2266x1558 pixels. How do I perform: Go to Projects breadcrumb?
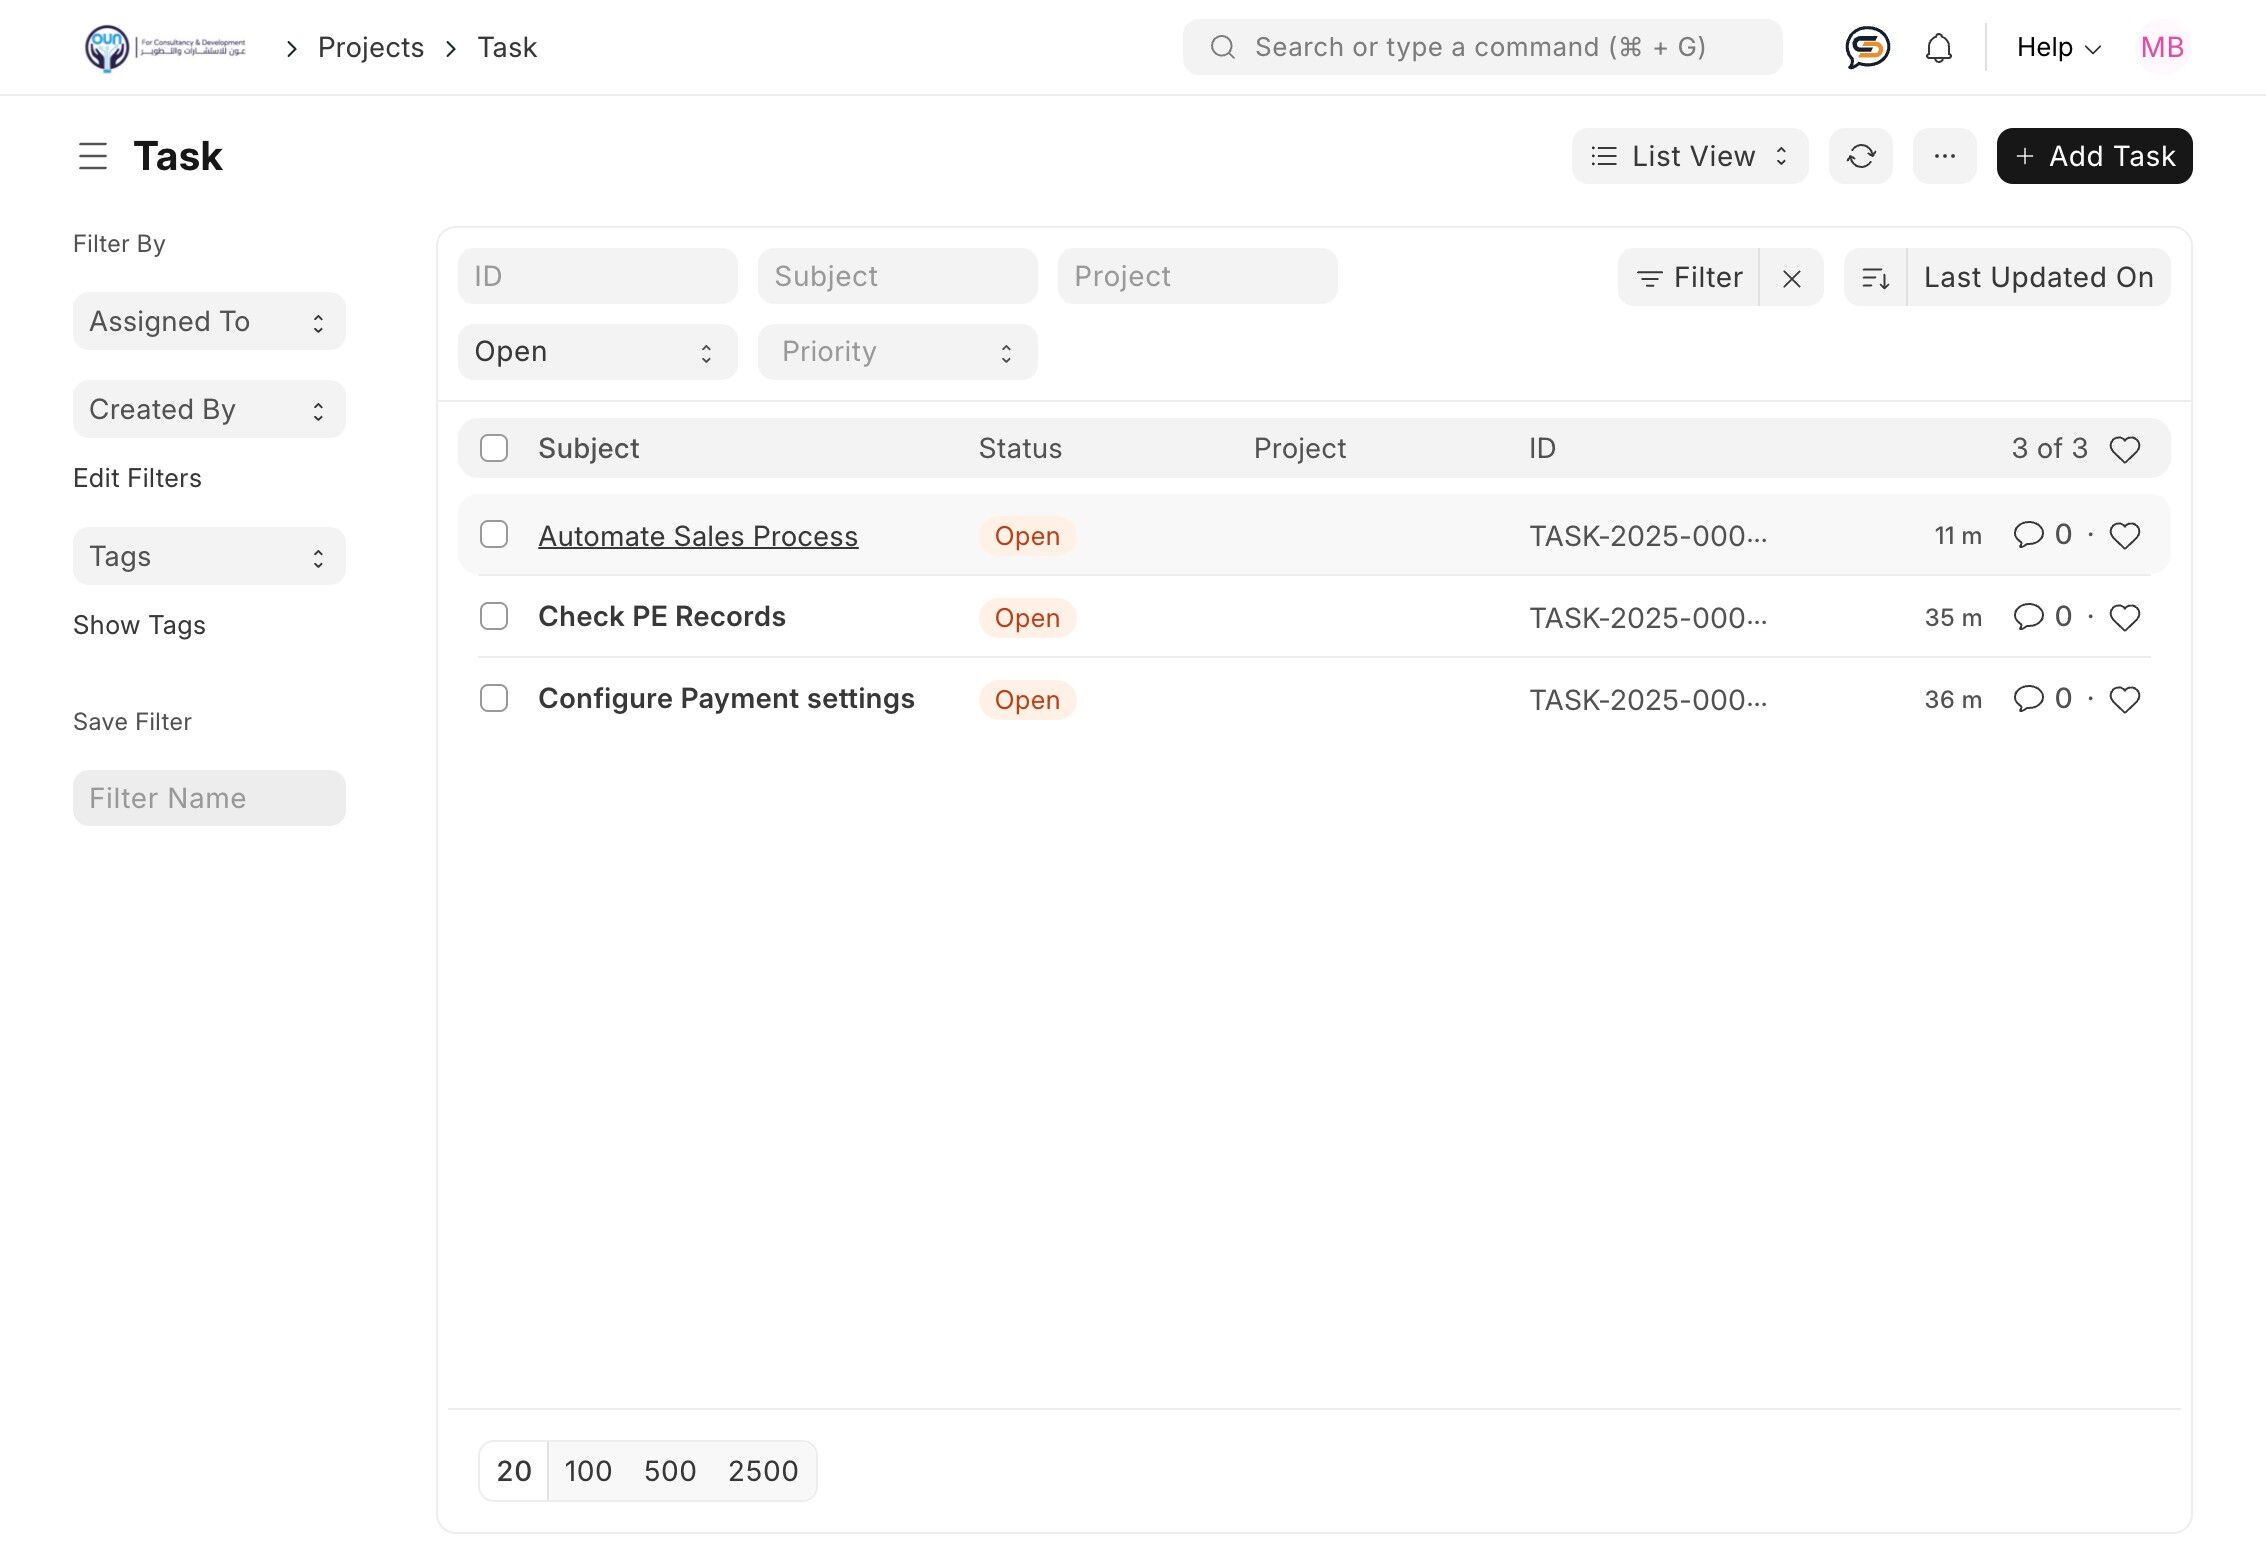tap(370, 48)
